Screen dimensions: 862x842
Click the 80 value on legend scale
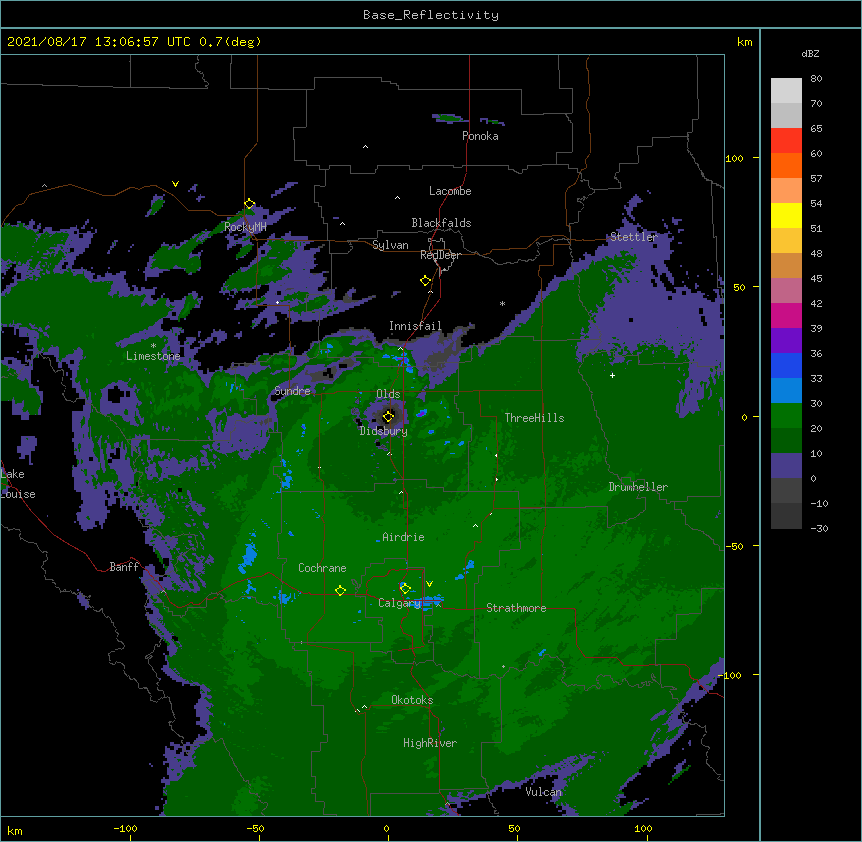pyautogui.click(x=816, y=79)
